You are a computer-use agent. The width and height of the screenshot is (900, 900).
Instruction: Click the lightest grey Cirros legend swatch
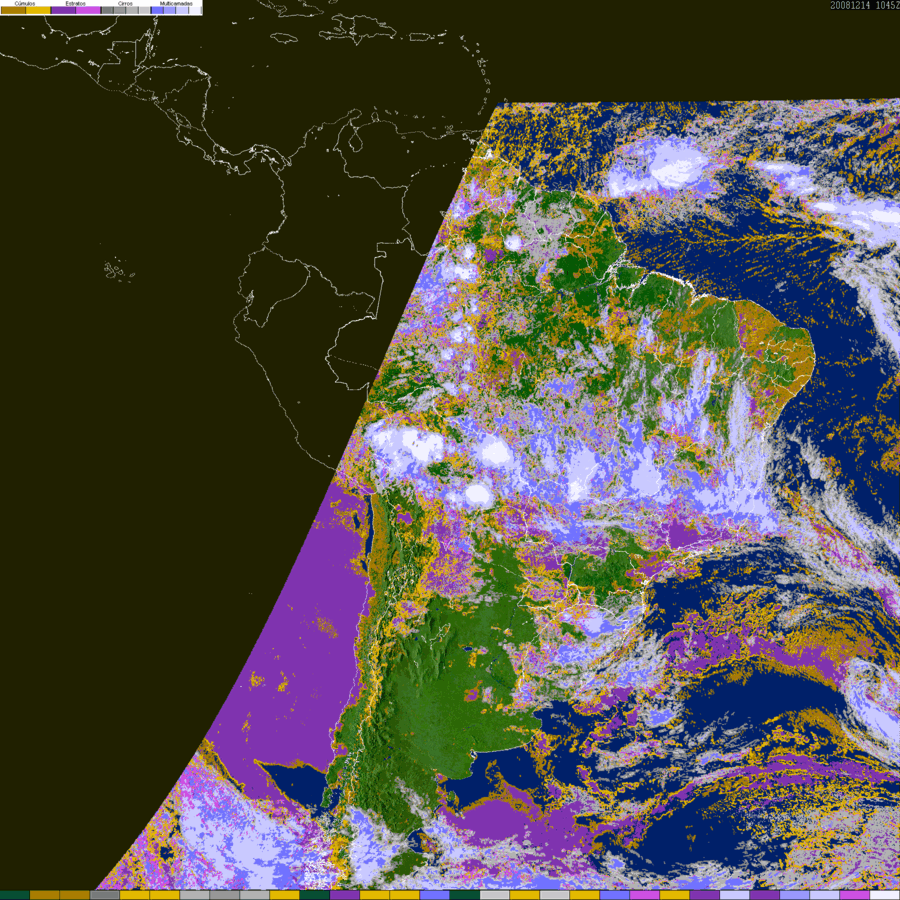(143, 10)
